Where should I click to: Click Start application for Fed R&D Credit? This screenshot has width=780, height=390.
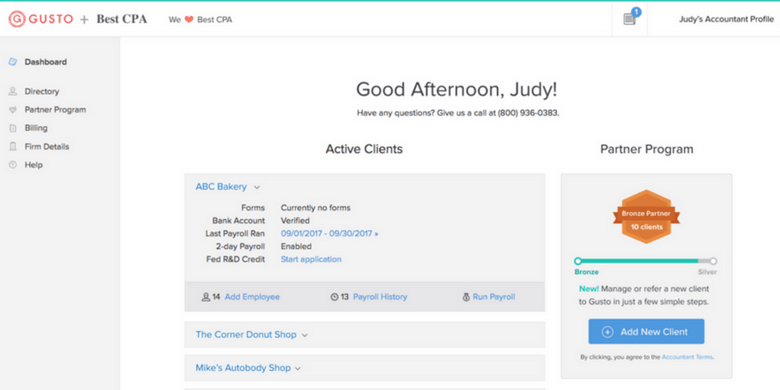point(311,259)
